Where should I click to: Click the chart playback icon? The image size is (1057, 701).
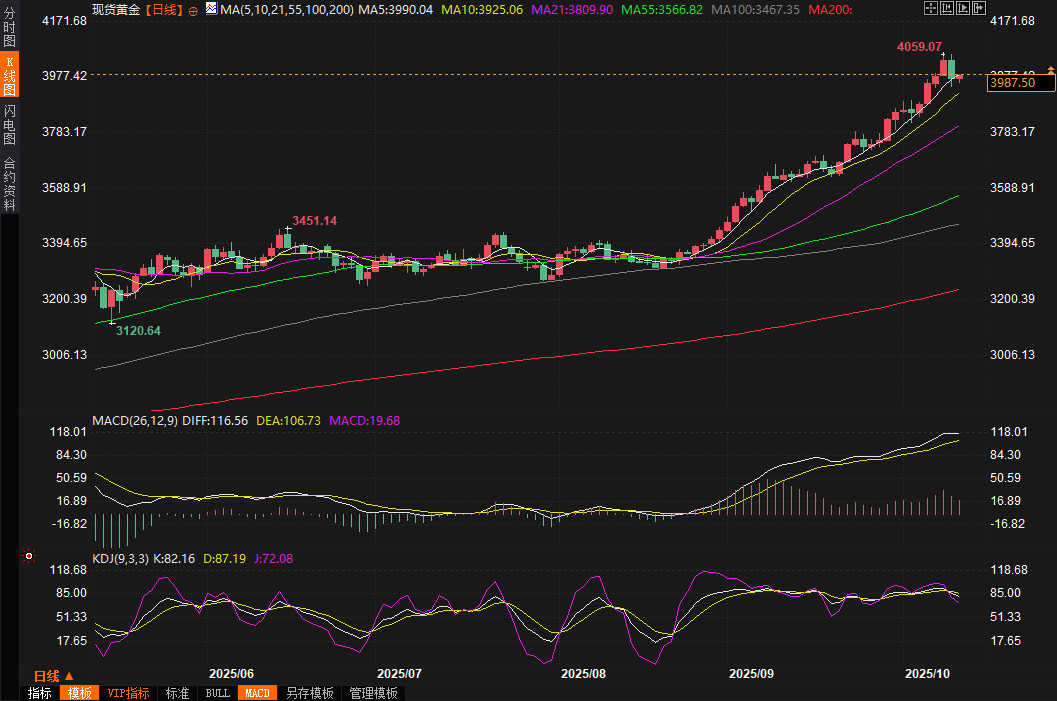962,9
